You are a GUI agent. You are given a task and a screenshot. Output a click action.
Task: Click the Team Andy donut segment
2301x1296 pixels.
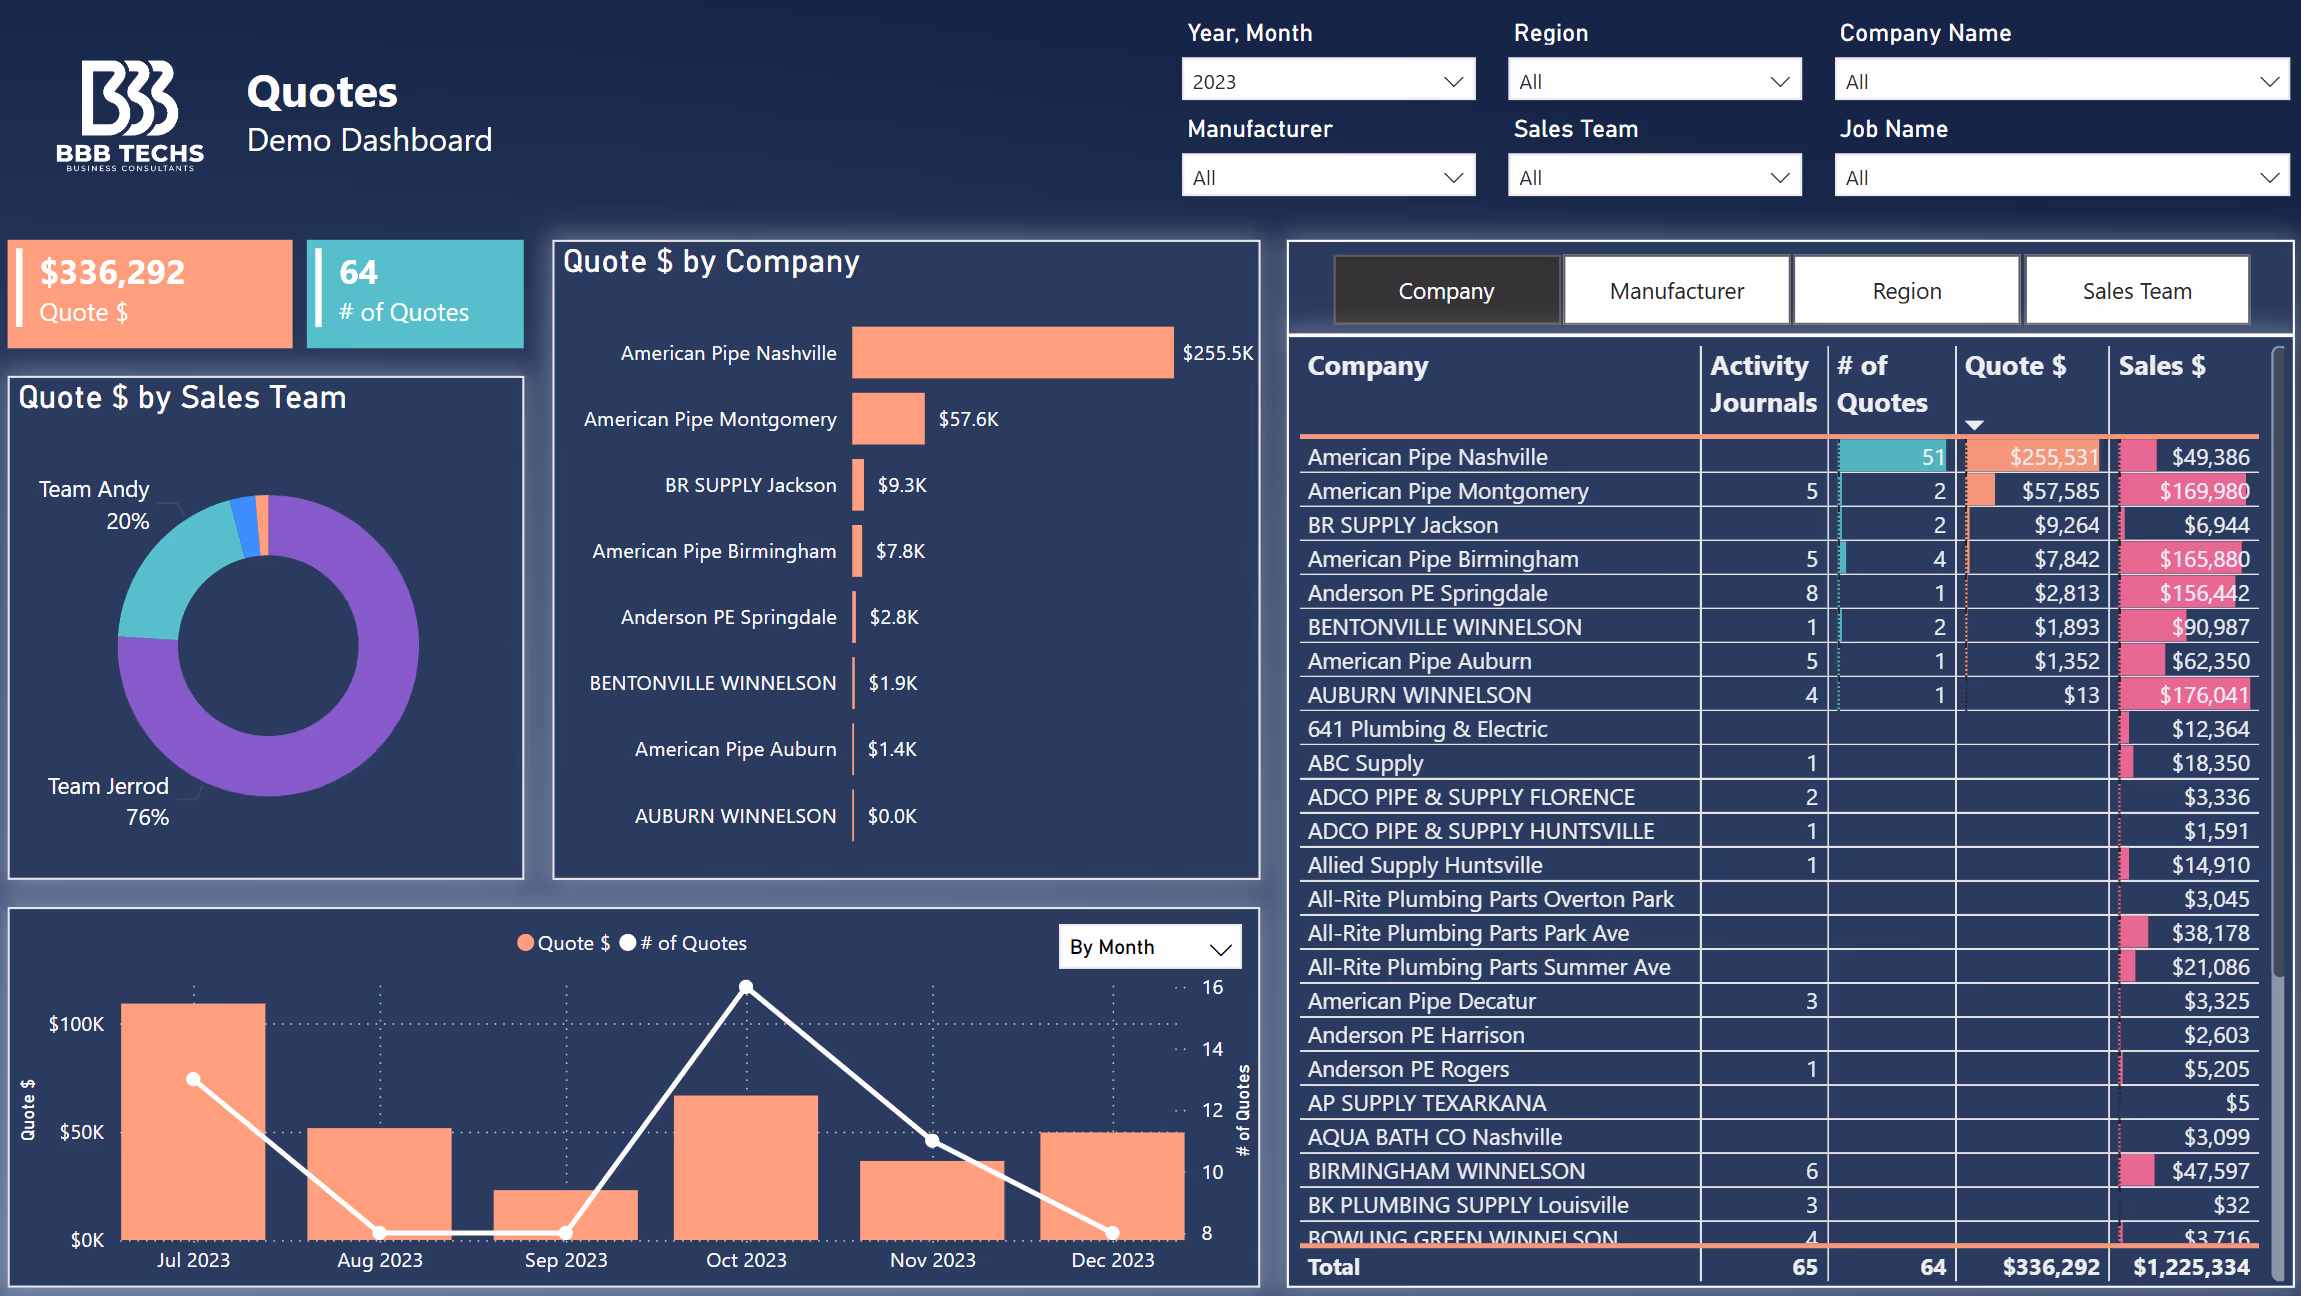(x=175, y=570)
